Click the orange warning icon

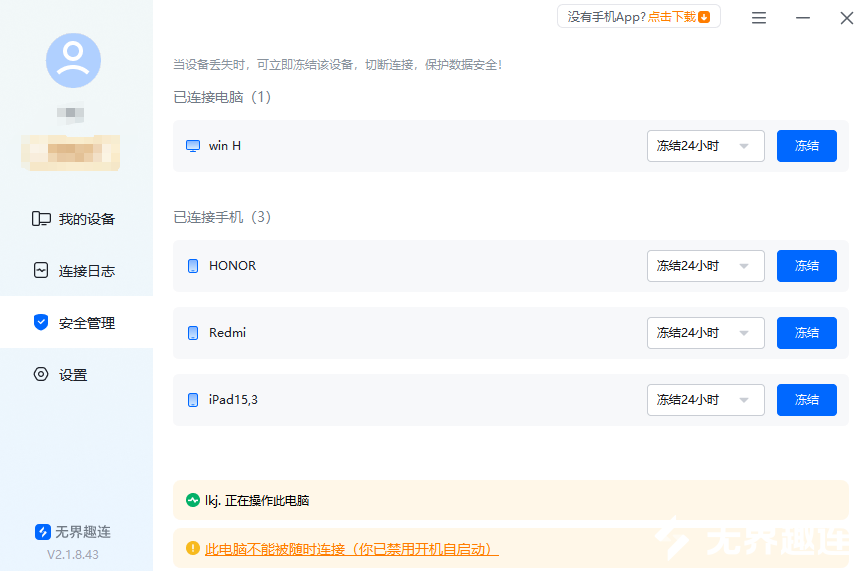click(193, 549)
